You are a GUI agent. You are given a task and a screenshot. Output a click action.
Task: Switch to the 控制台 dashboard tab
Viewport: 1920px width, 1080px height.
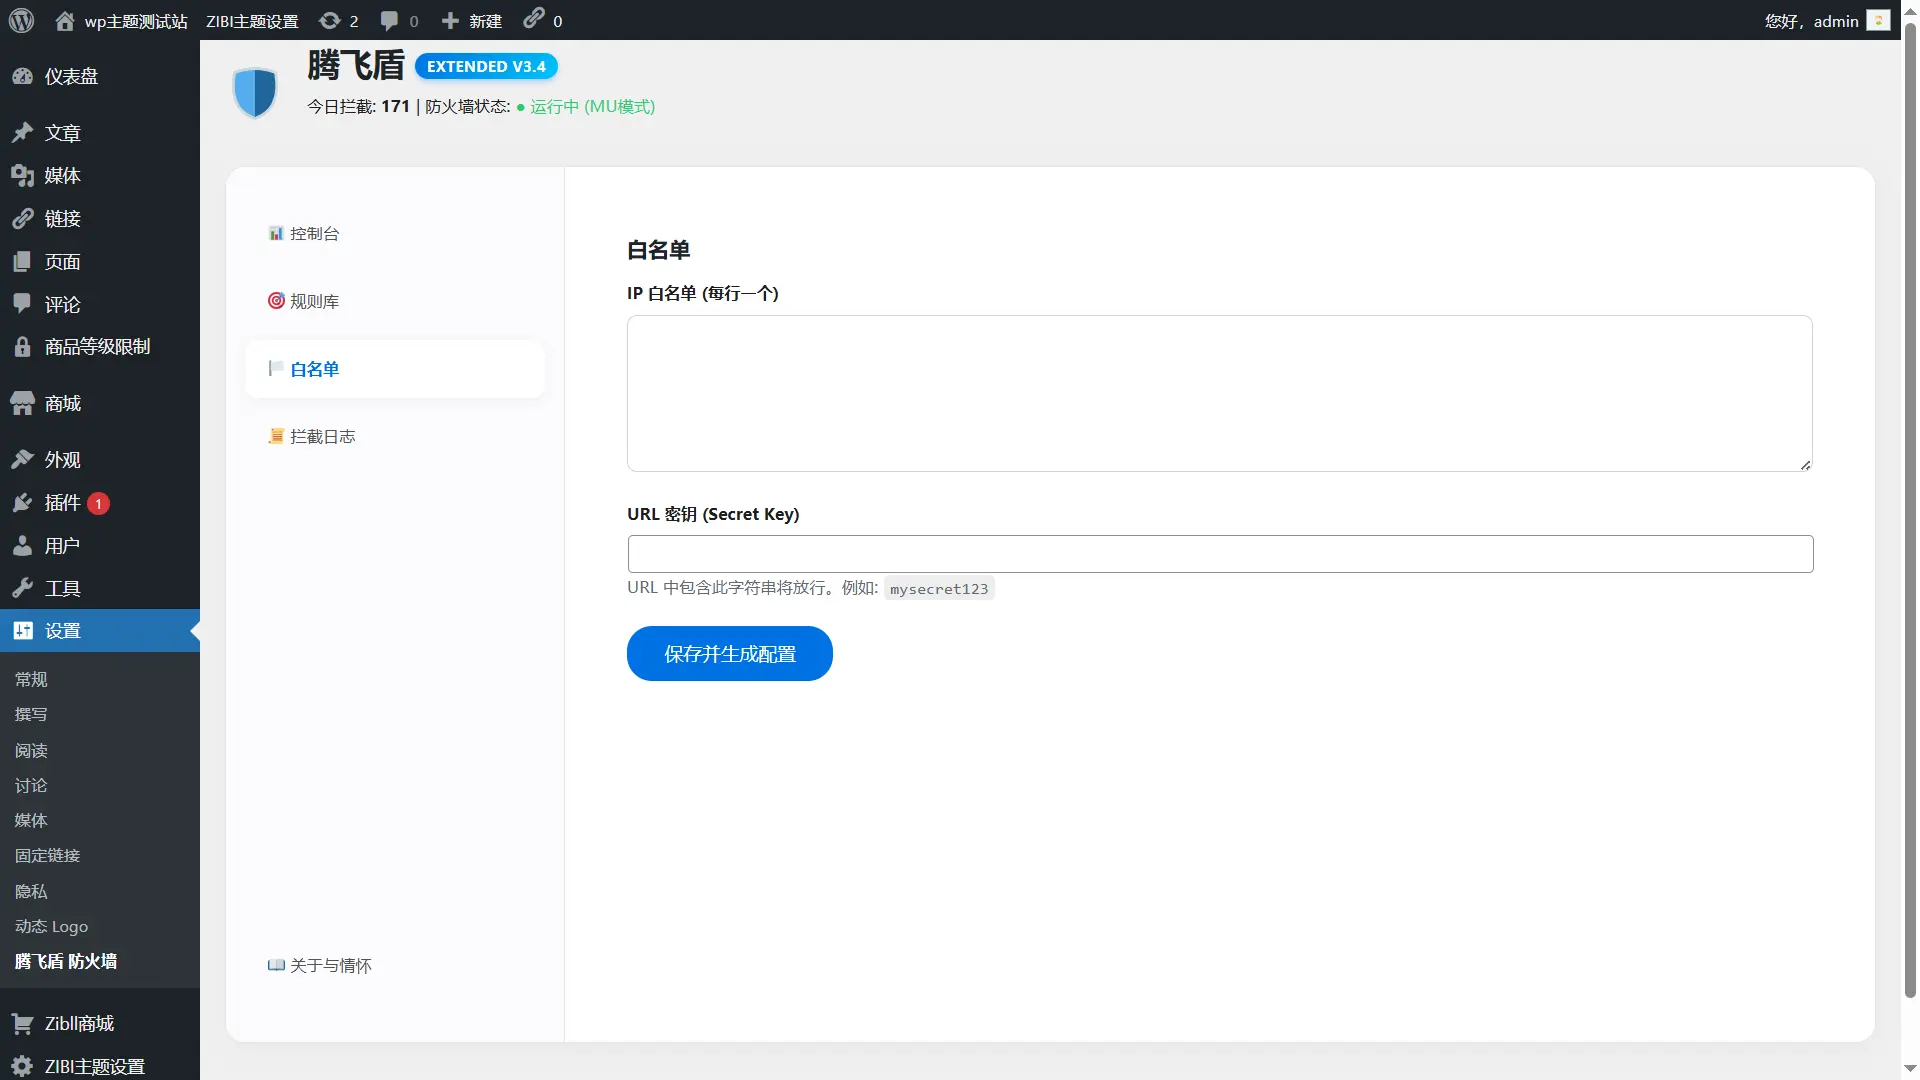pos(314,234)
